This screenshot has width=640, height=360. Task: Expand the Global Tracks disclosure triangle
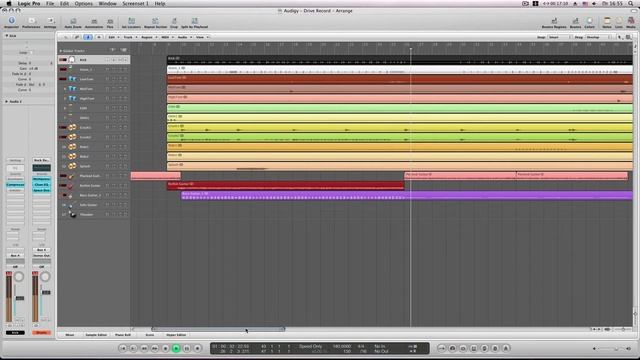tap(61, 51)
